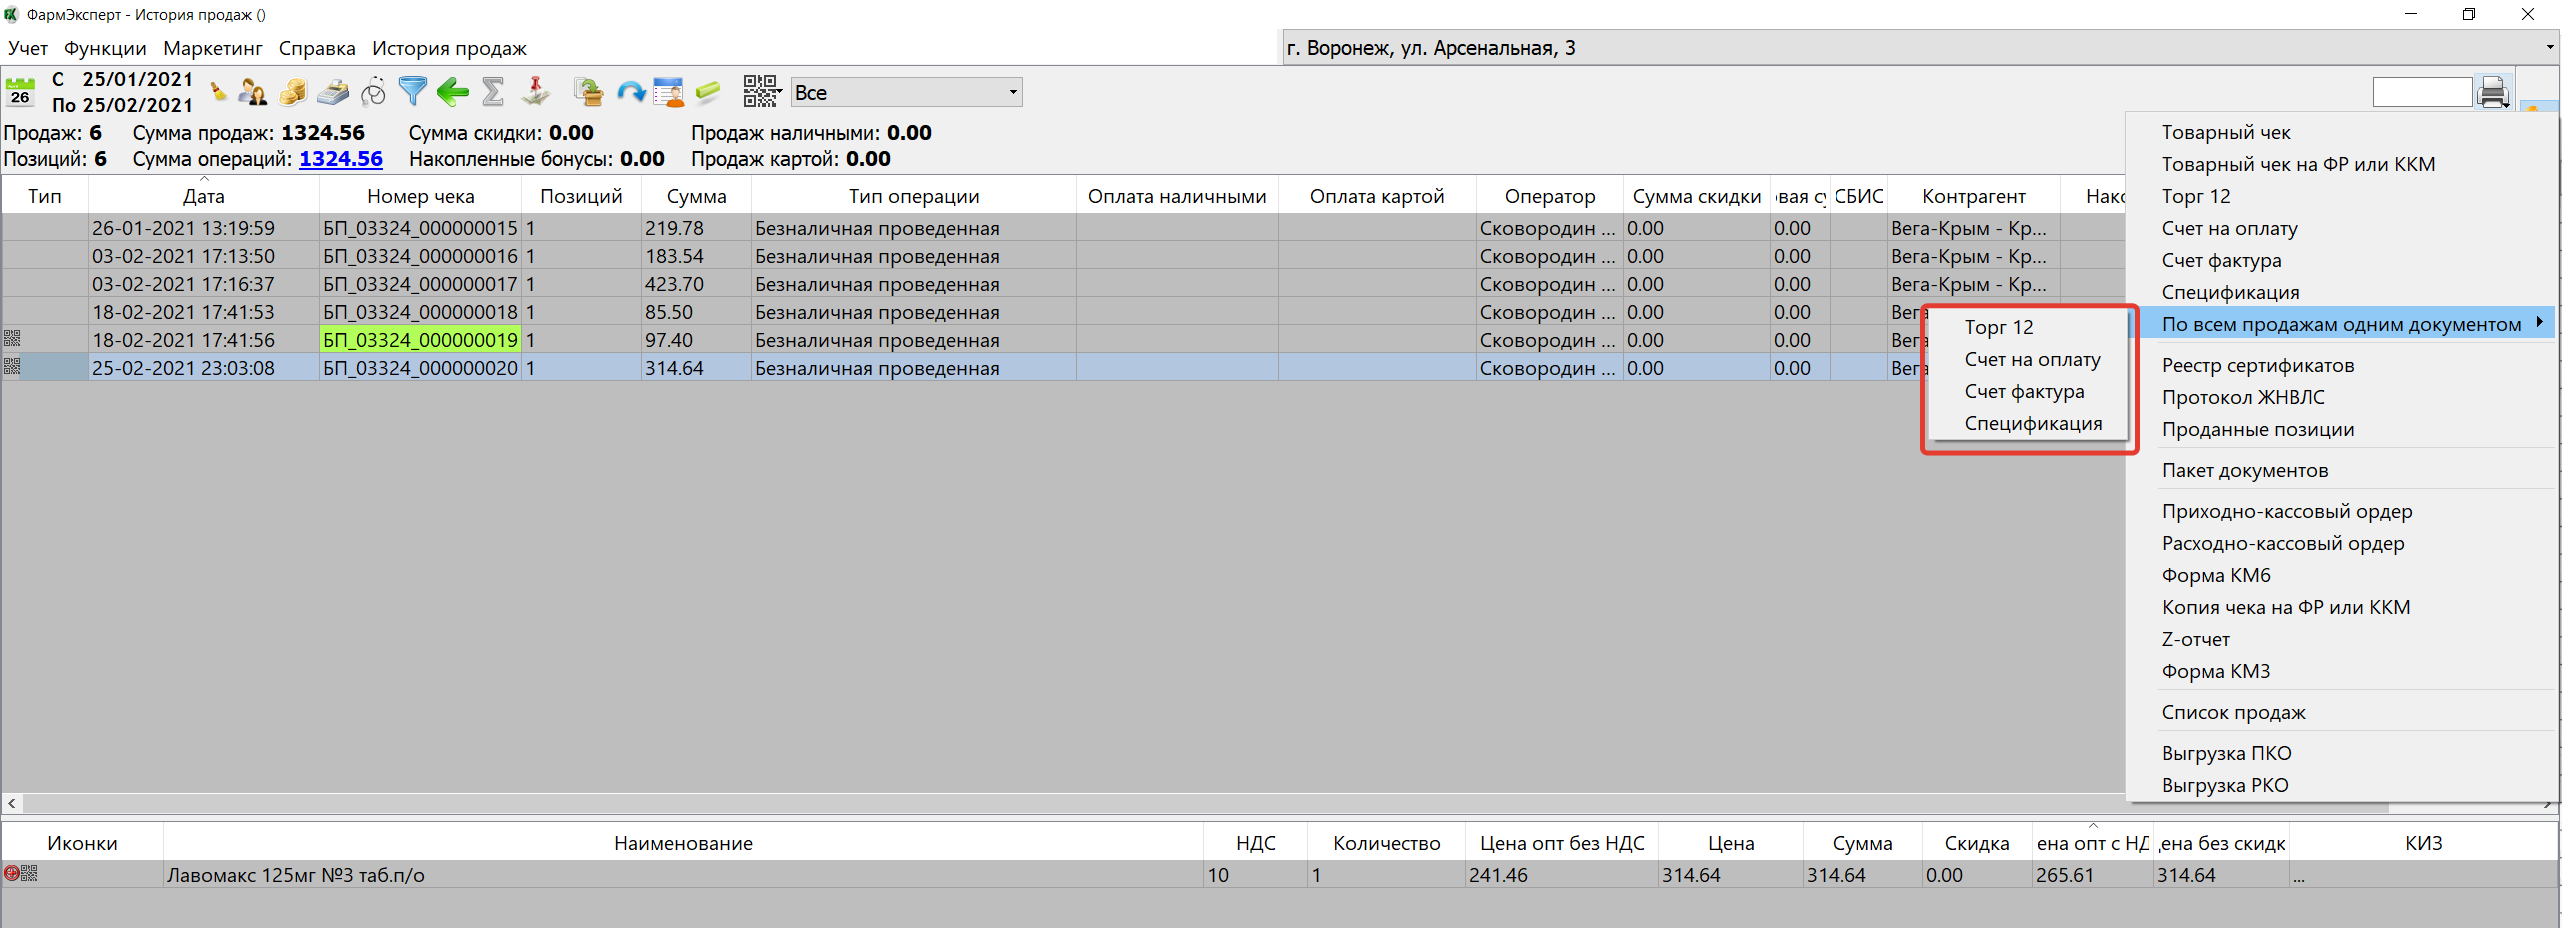Open the QR code dropdown button
The height and width of the screenshot is (928, 2562).
[x=762, y=92]
